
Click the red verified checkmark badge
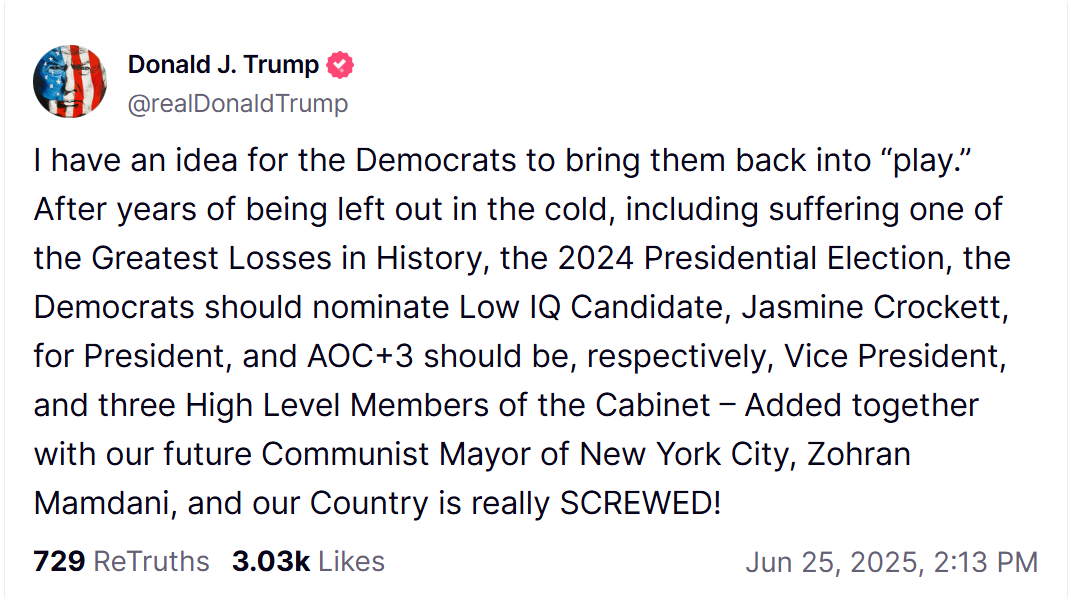coord(340,65)
